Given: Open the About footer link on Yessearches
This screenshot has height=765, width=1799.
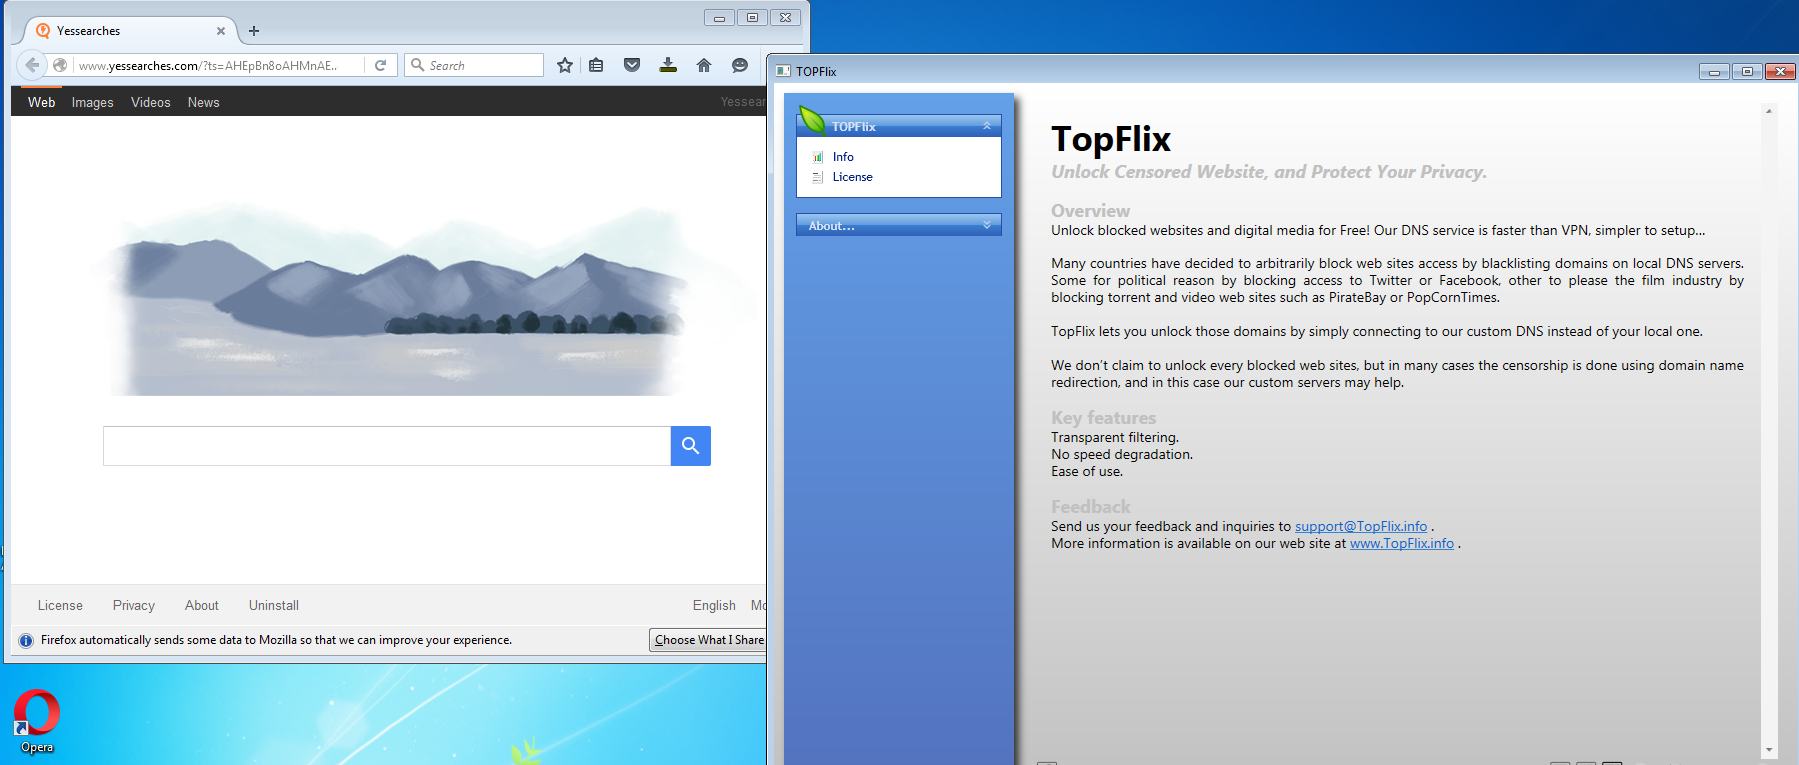Looking at the screenshot, I should [x=202, y=605].
